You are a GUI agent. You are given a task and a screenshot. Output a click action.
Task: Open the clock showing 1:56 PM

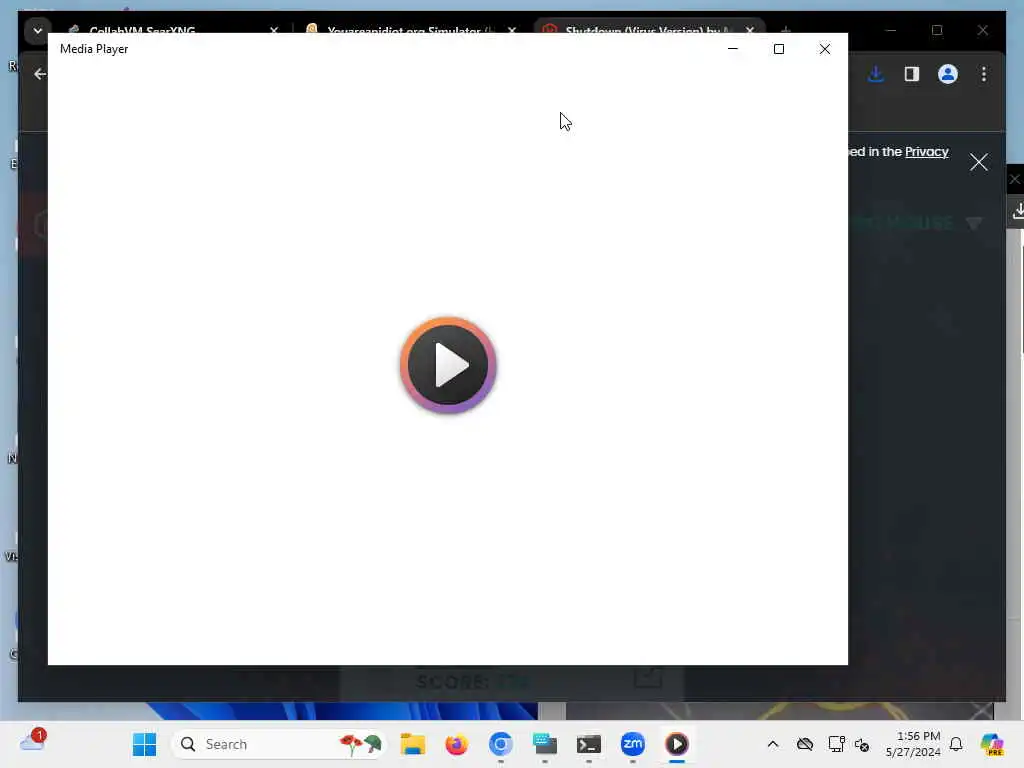click(913, 744)
